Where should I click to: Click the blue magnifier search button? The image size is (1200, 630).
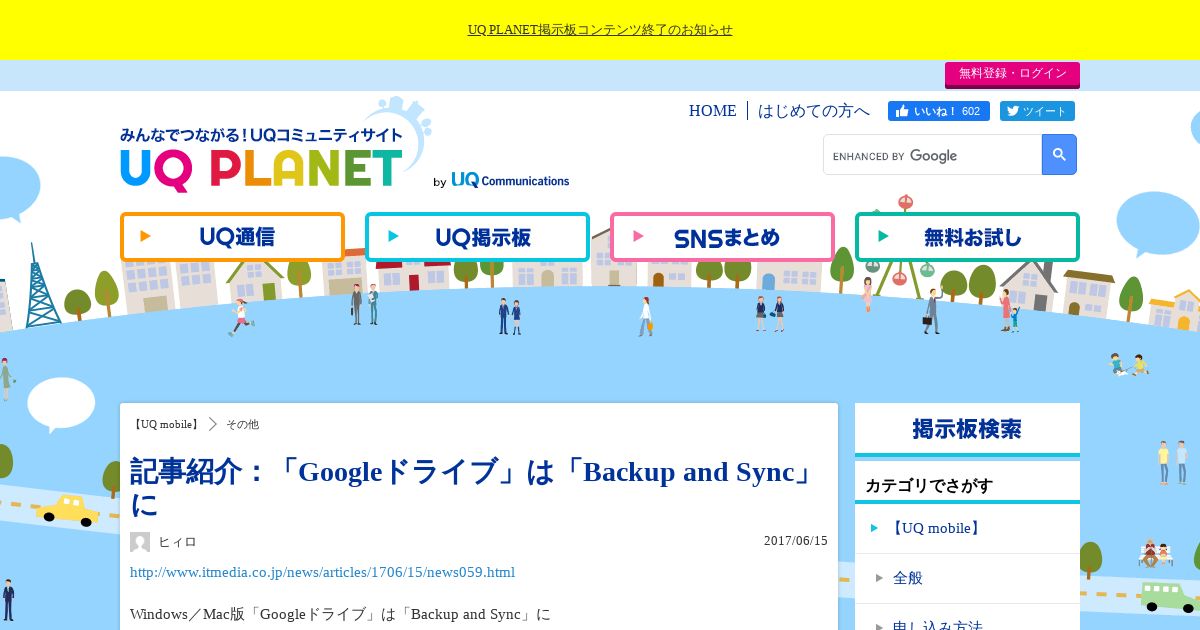click(x=1059, y=155)
